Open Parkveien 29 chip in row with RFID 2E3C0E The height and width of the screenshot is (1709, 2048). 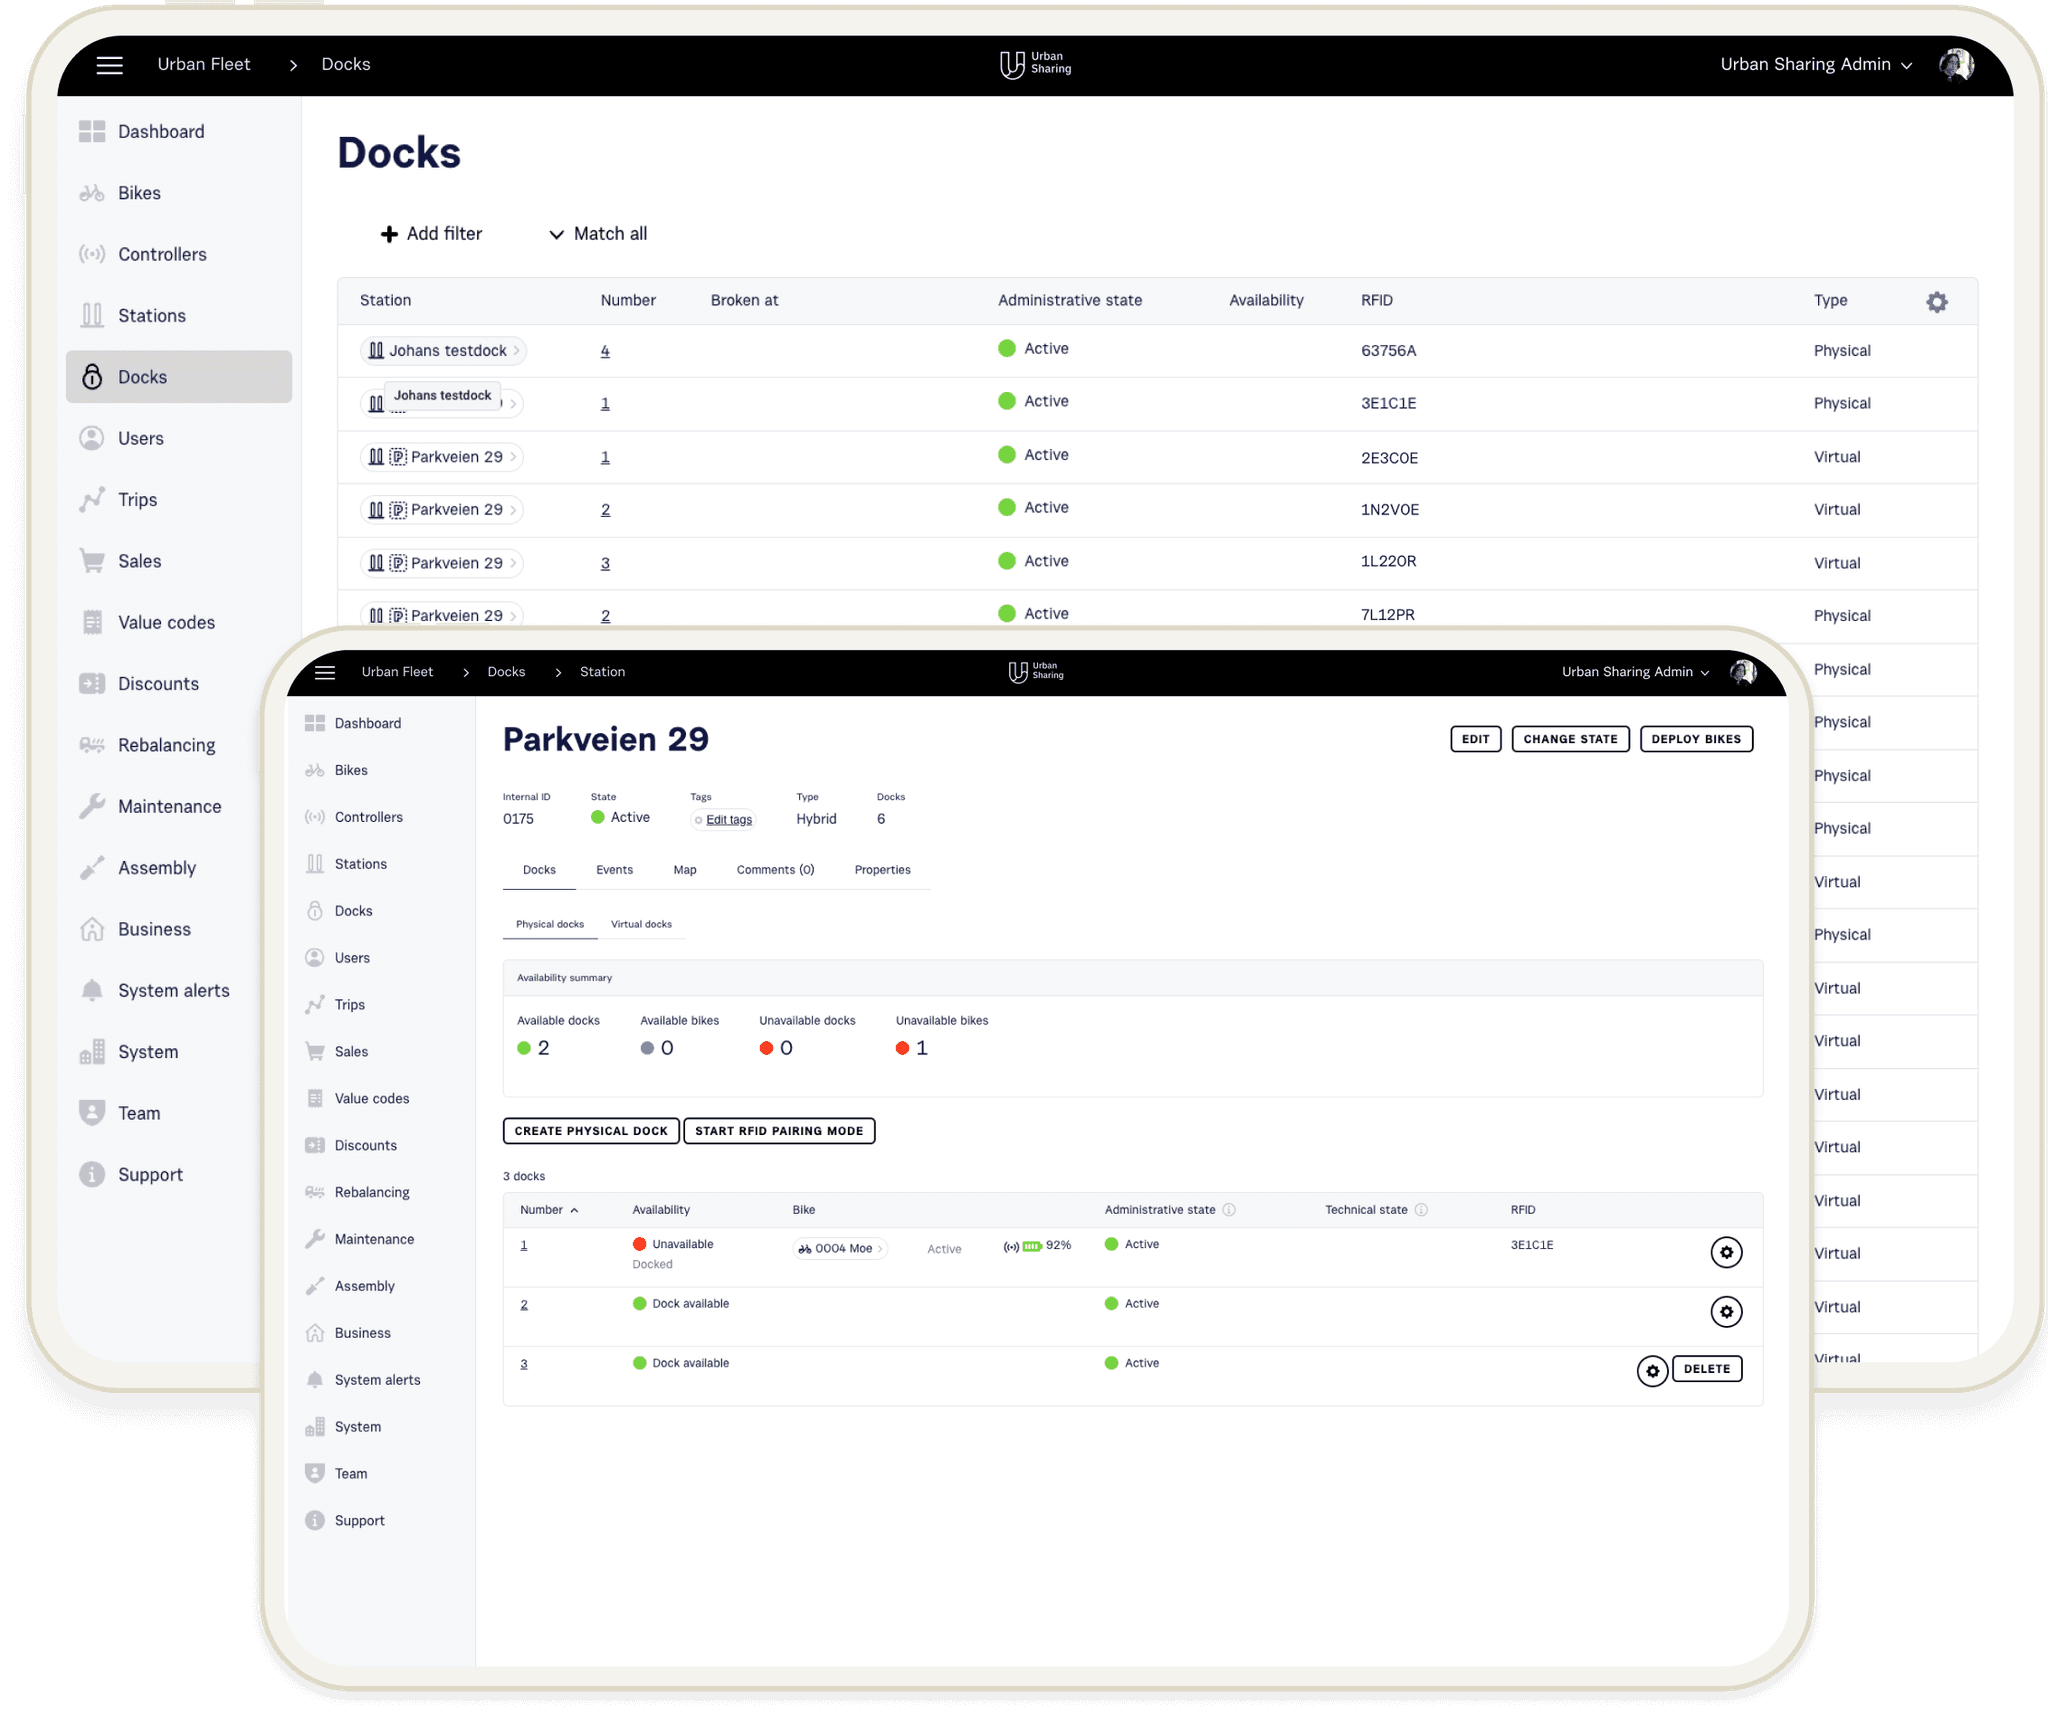(x=442, y=457)
